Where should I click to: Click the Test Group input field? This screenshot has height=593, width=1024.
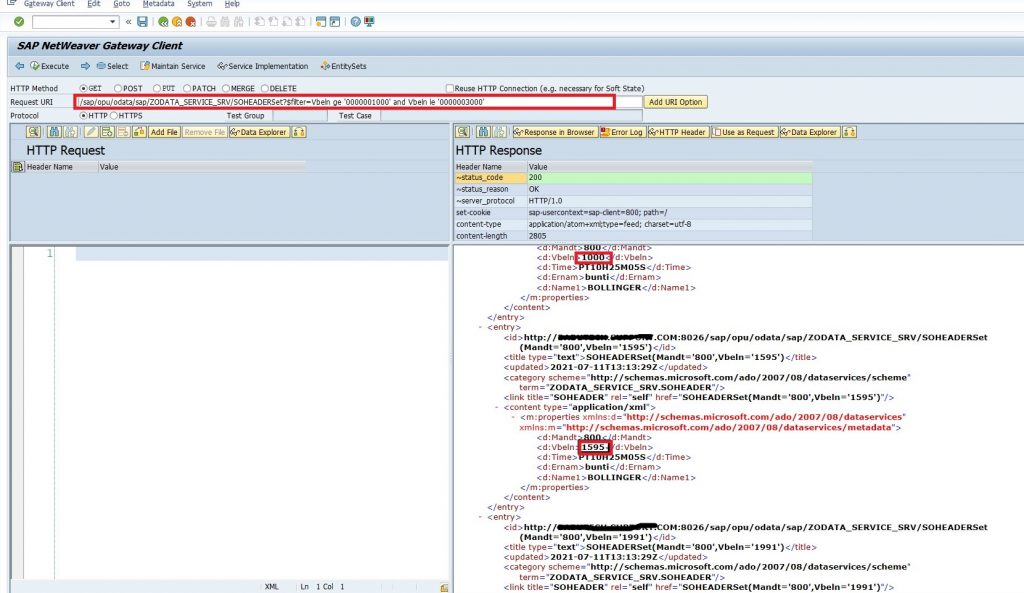click(x=300, y=116)
